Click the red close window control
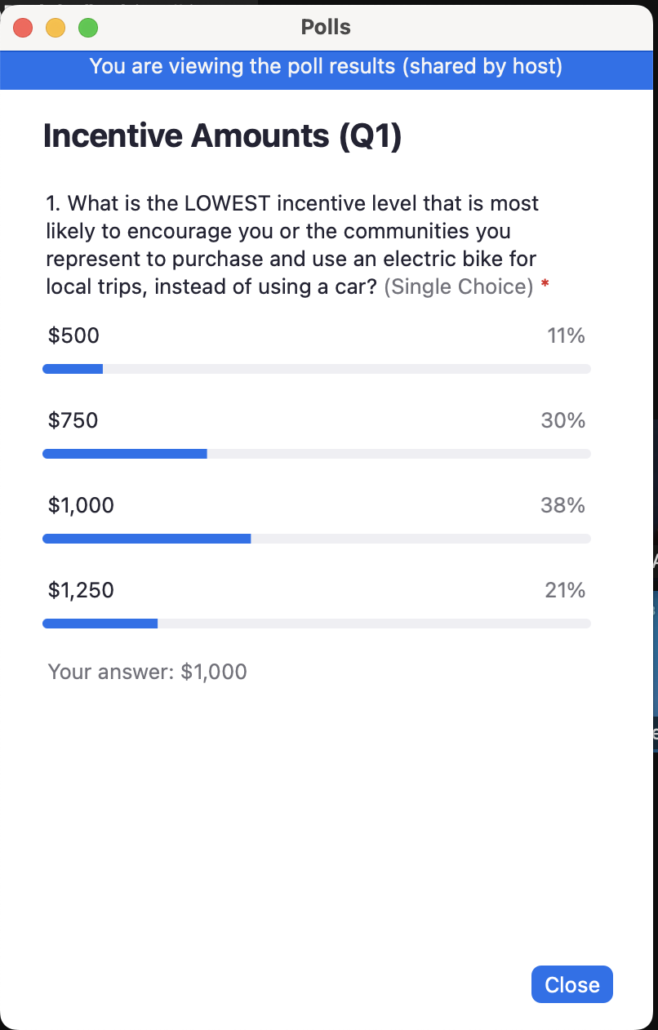The width and height of the screenshot is (658, 1030). click(22, 27)
